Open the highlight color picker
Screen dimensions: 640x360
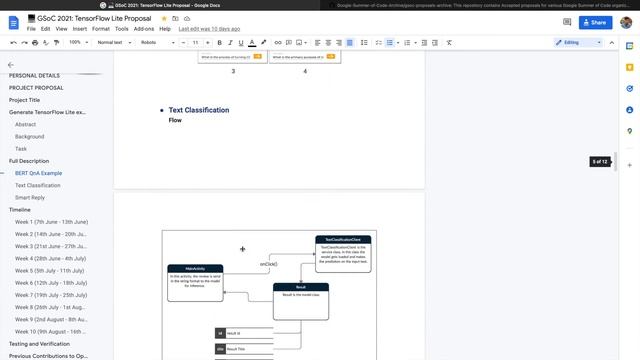264,42
